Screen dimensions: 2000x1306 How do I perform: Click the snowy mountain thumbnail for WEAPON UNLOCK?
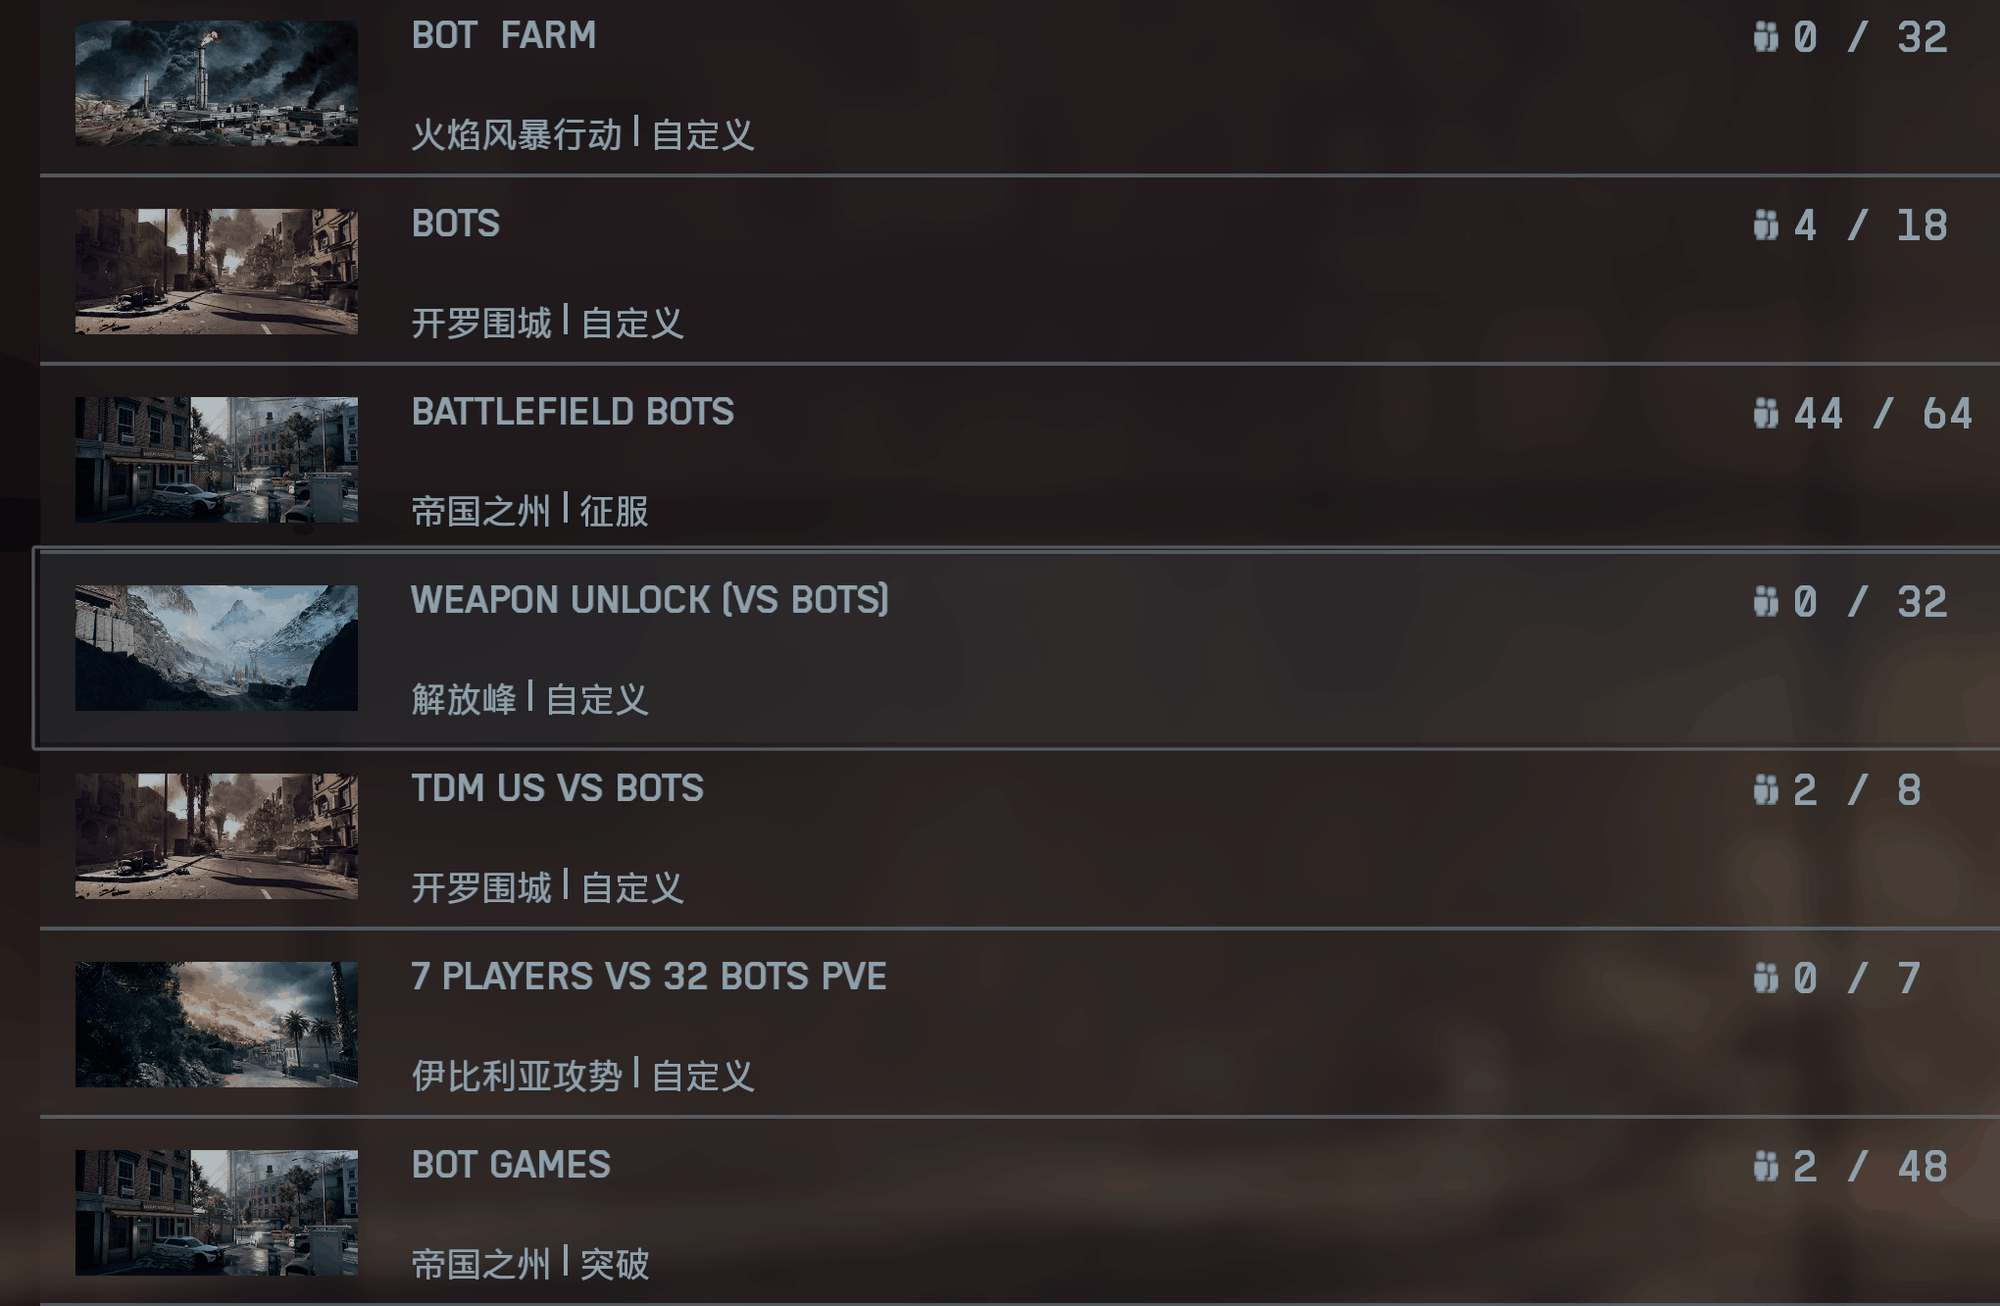pyautogui.click(x=216, y=648)
